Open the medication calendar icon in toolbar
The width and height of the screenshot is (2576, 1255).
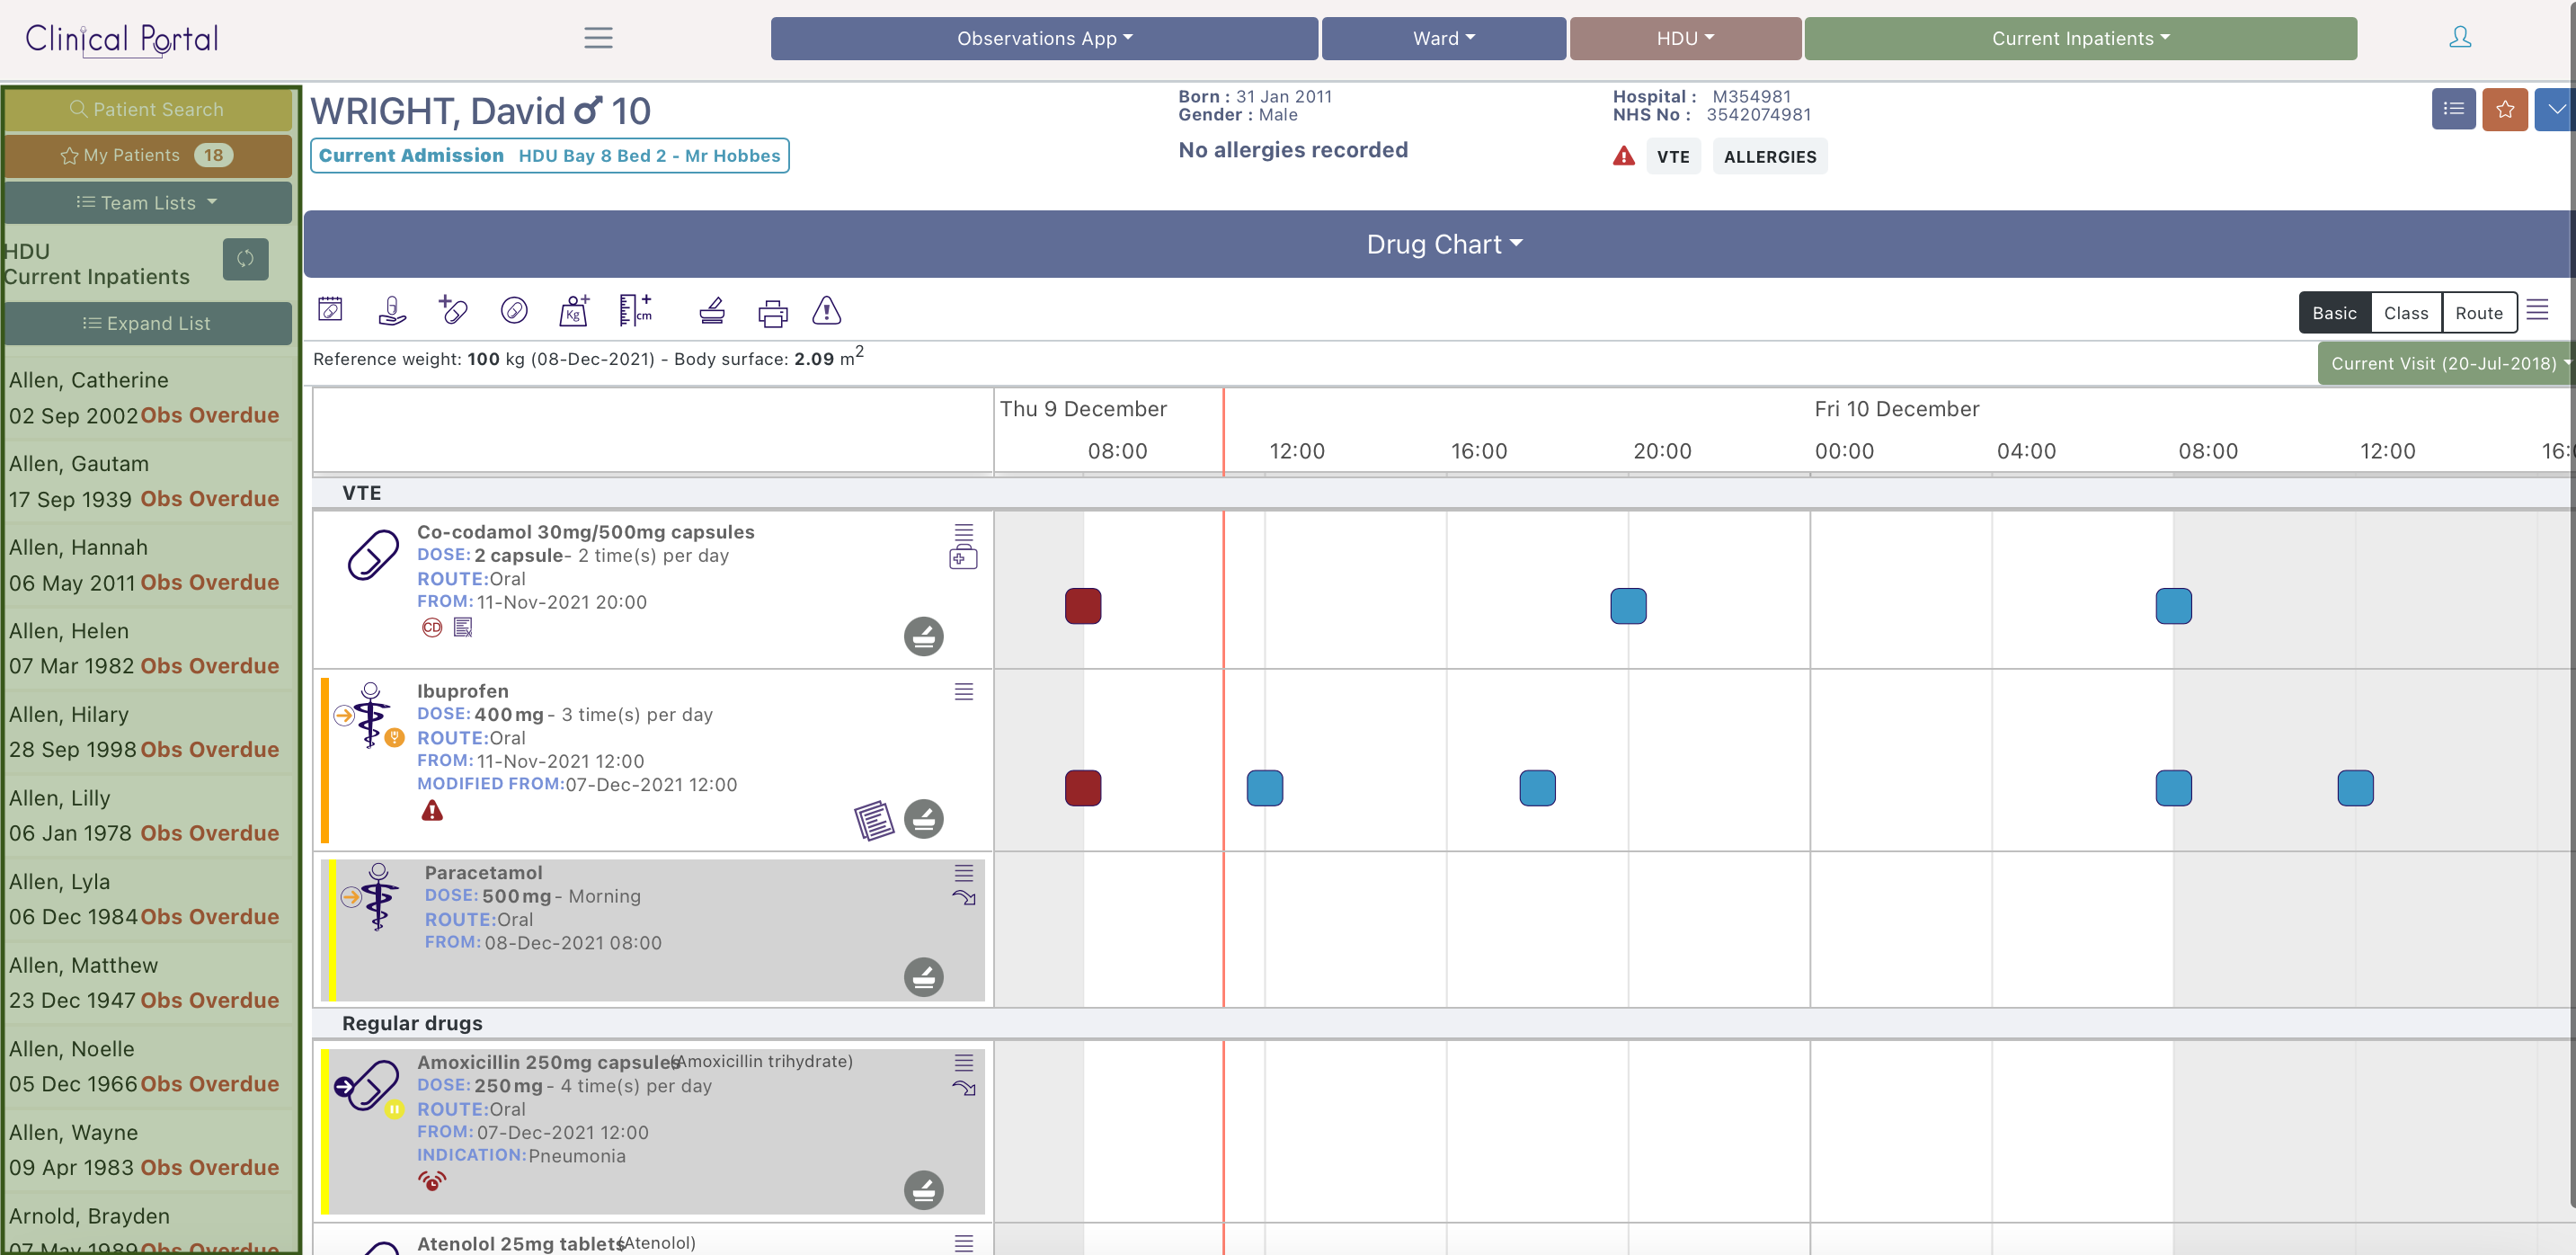tap(330, 310)
